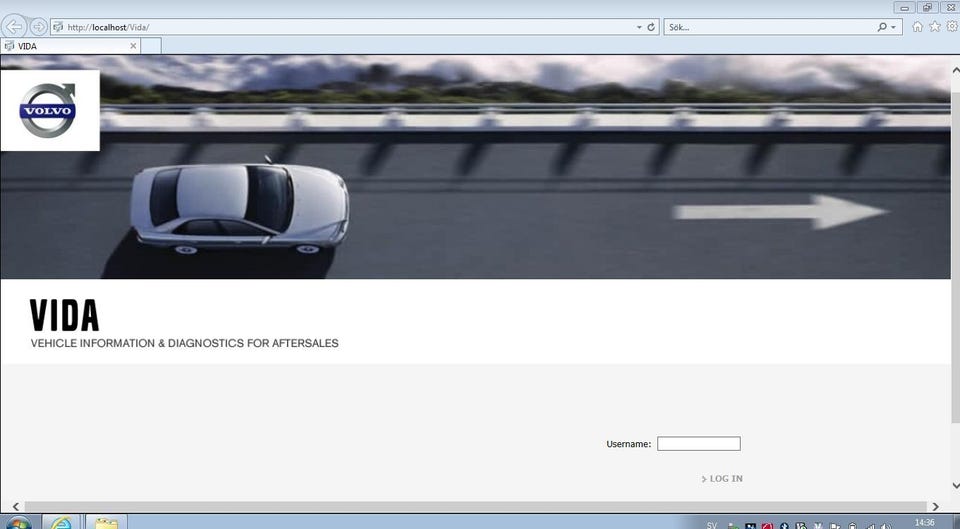Click the browser forward arrow button
This screenshot has width=960, height=529.
[x=38, y=27]
